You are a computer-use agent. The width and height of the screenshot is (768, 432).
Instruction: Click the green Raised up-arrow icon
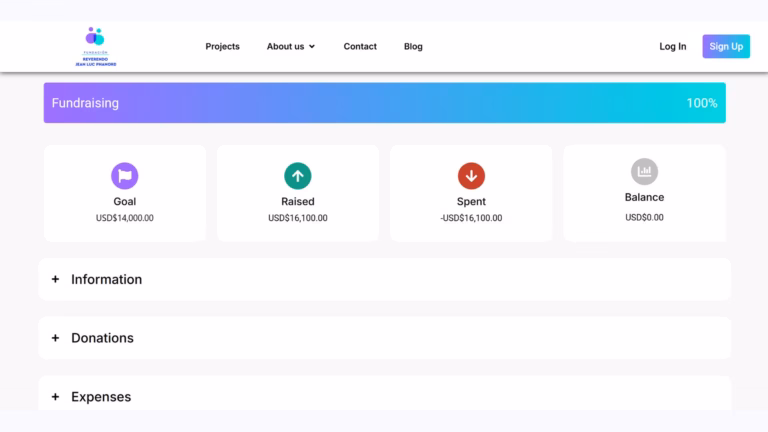tap(297, 176)
